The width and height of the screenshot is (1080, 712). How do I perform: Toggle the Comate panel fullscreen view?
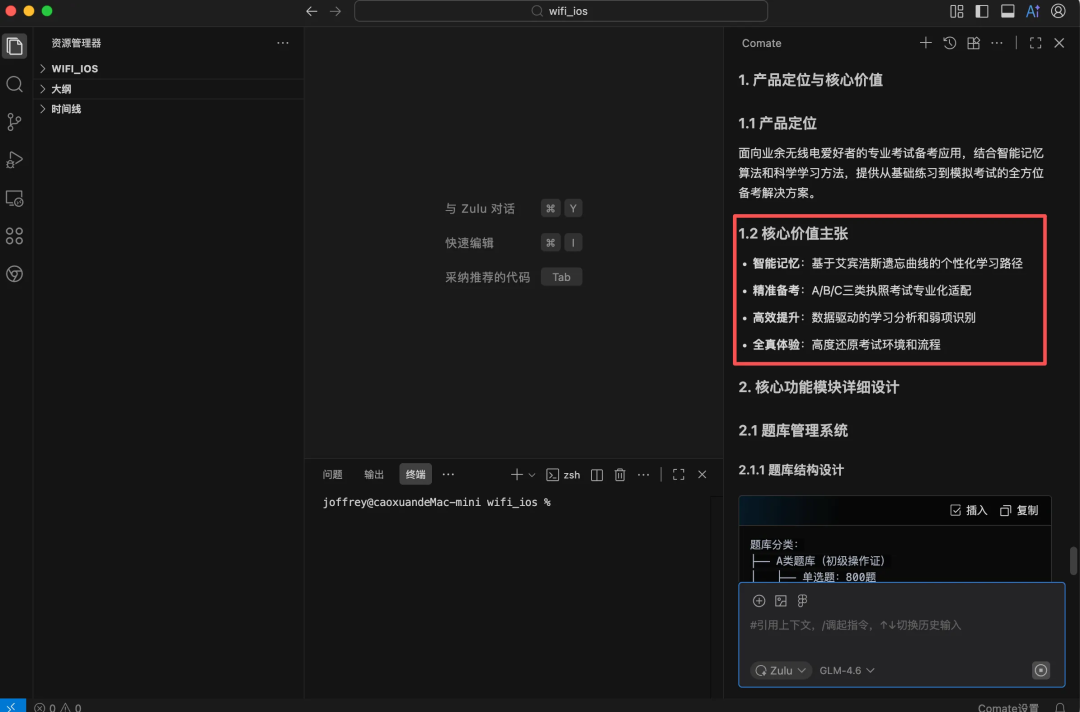(1035, 43)
